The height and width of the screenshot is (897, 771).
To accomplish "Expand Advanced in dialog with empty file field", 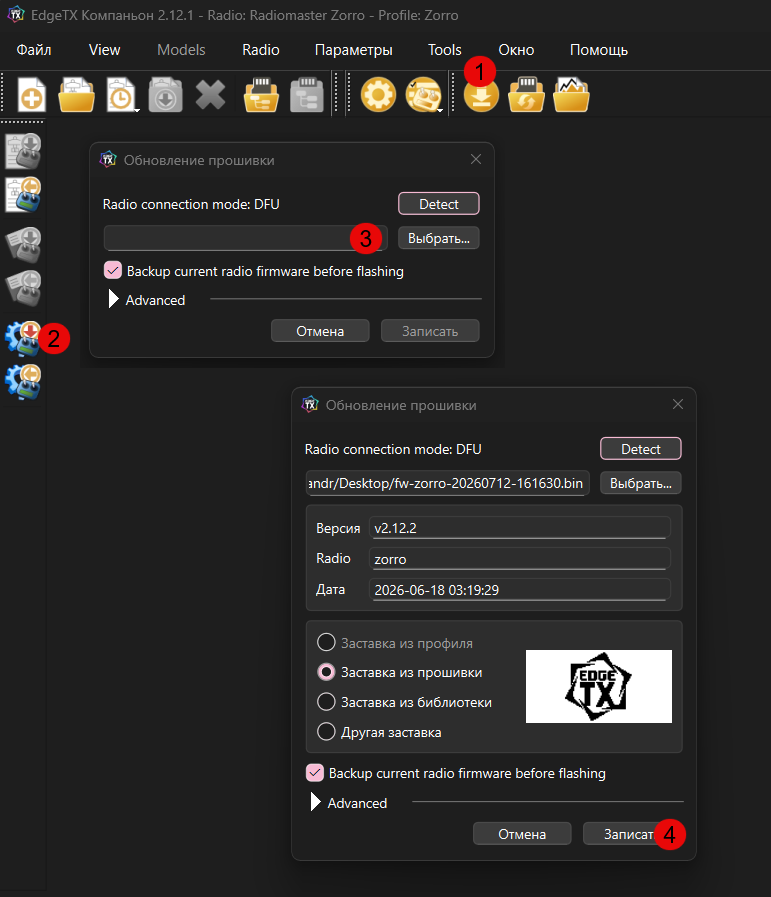I will coord(113,299).
